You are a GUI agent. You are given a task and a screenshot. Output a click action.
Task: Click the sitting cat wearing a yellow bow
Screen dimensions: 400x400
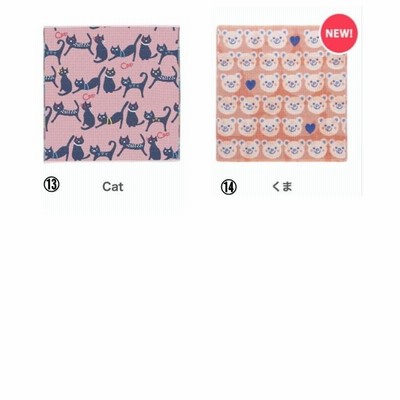tap(63, 81)
